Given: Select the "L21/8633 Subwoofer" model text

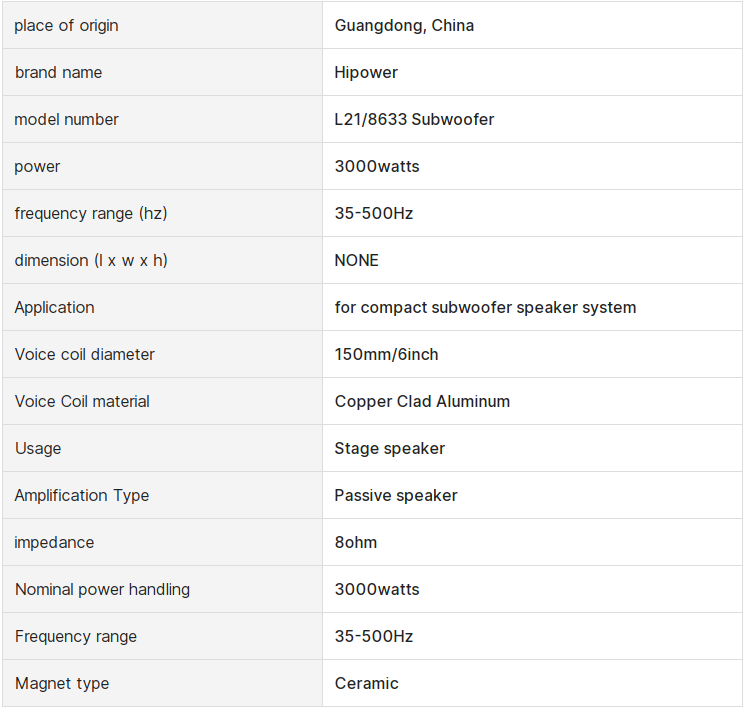Looking at the screenshot, I should [414, 120].
